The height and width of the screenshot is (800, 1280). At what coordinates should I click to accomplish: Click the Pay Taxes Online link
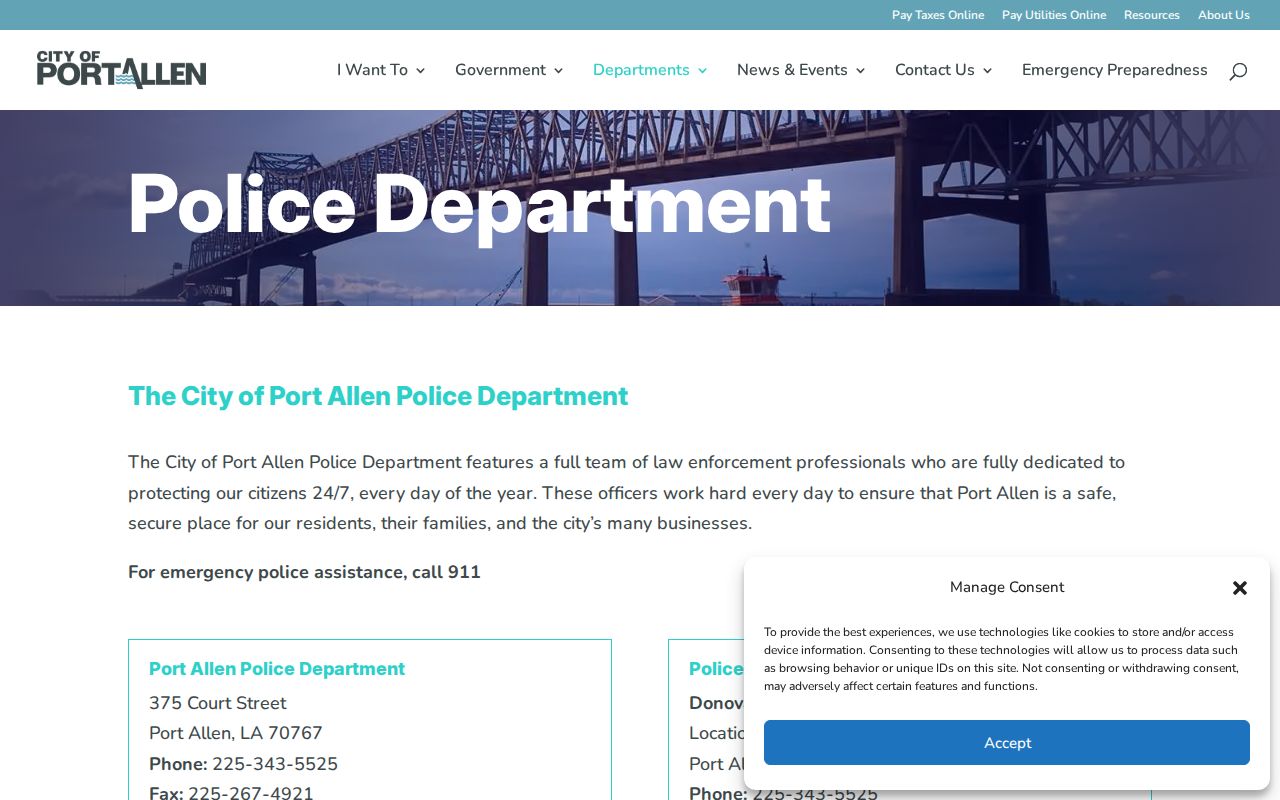pyautogui.click(x=938, y=15)
